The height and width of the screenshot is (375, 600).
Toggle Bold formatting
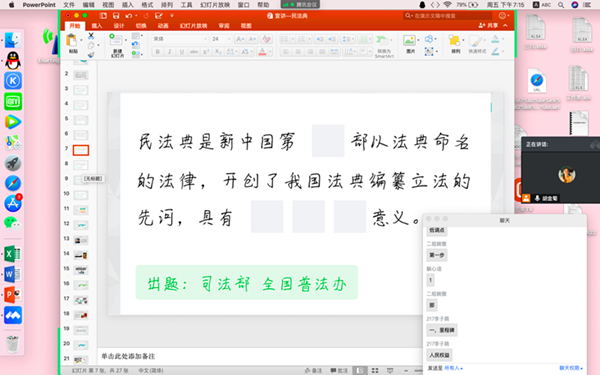158,52
